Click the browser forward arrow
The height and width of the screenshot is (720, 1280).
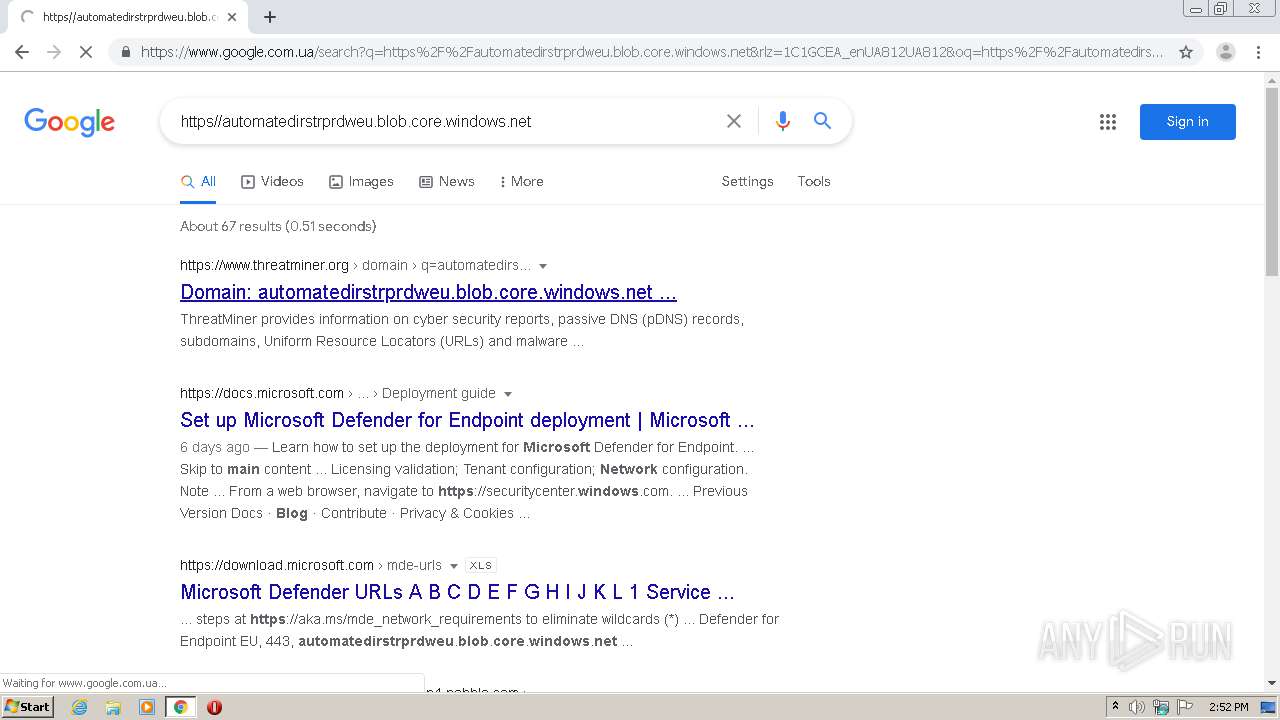(x=54, y=52)
